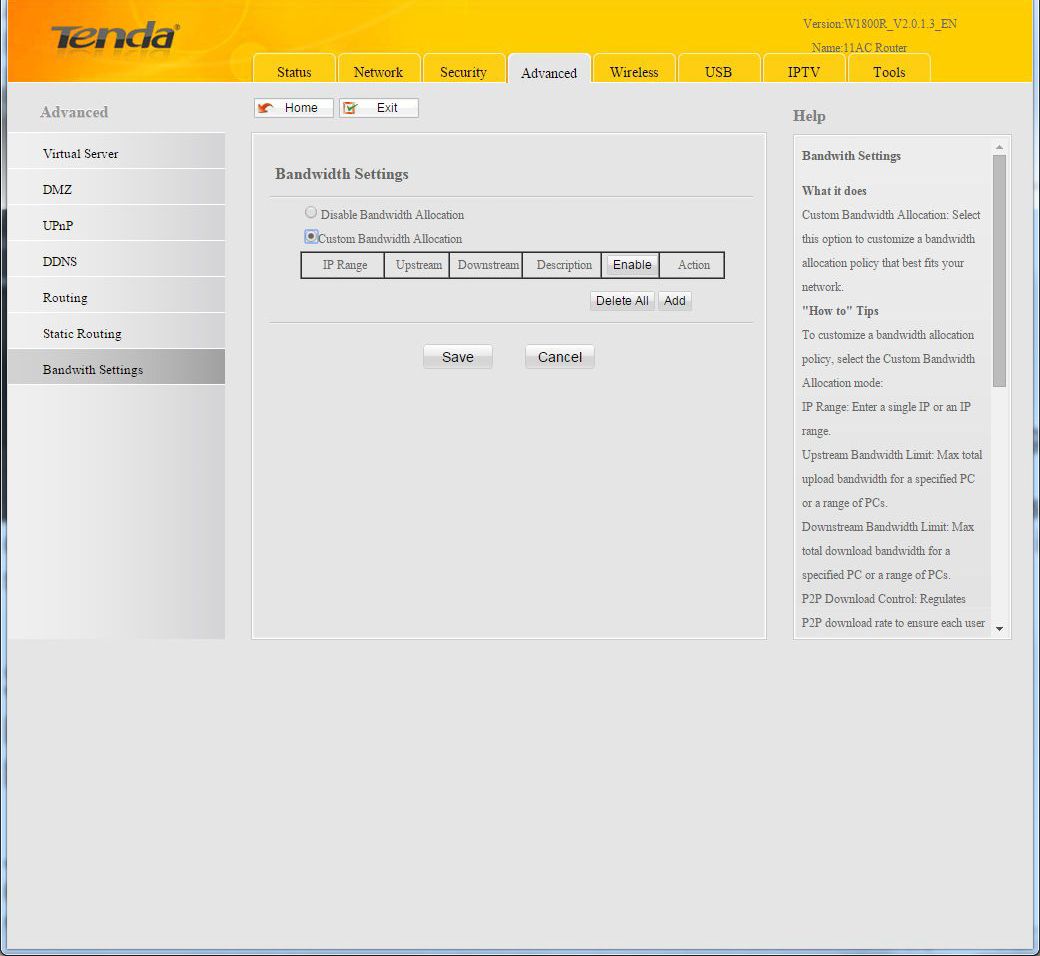
Task: Click Delete All button
Action: (x=622, y=301)
